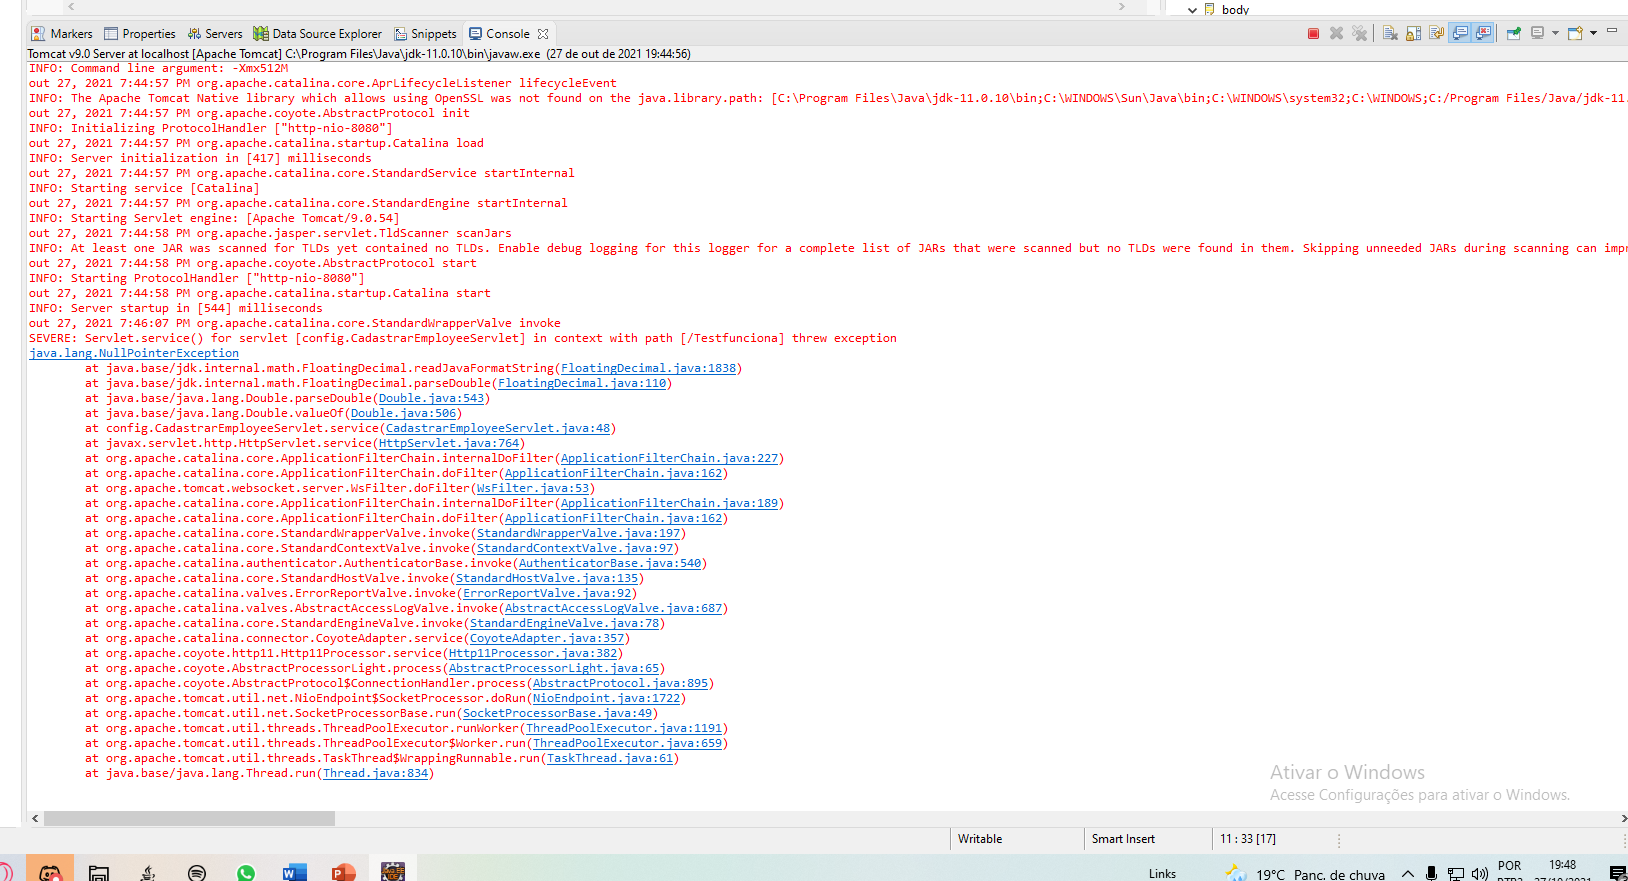Toggle Show Console When Standard Error Changes
This screenshot has width=1628, height=881.
(x=1483, y=33)
